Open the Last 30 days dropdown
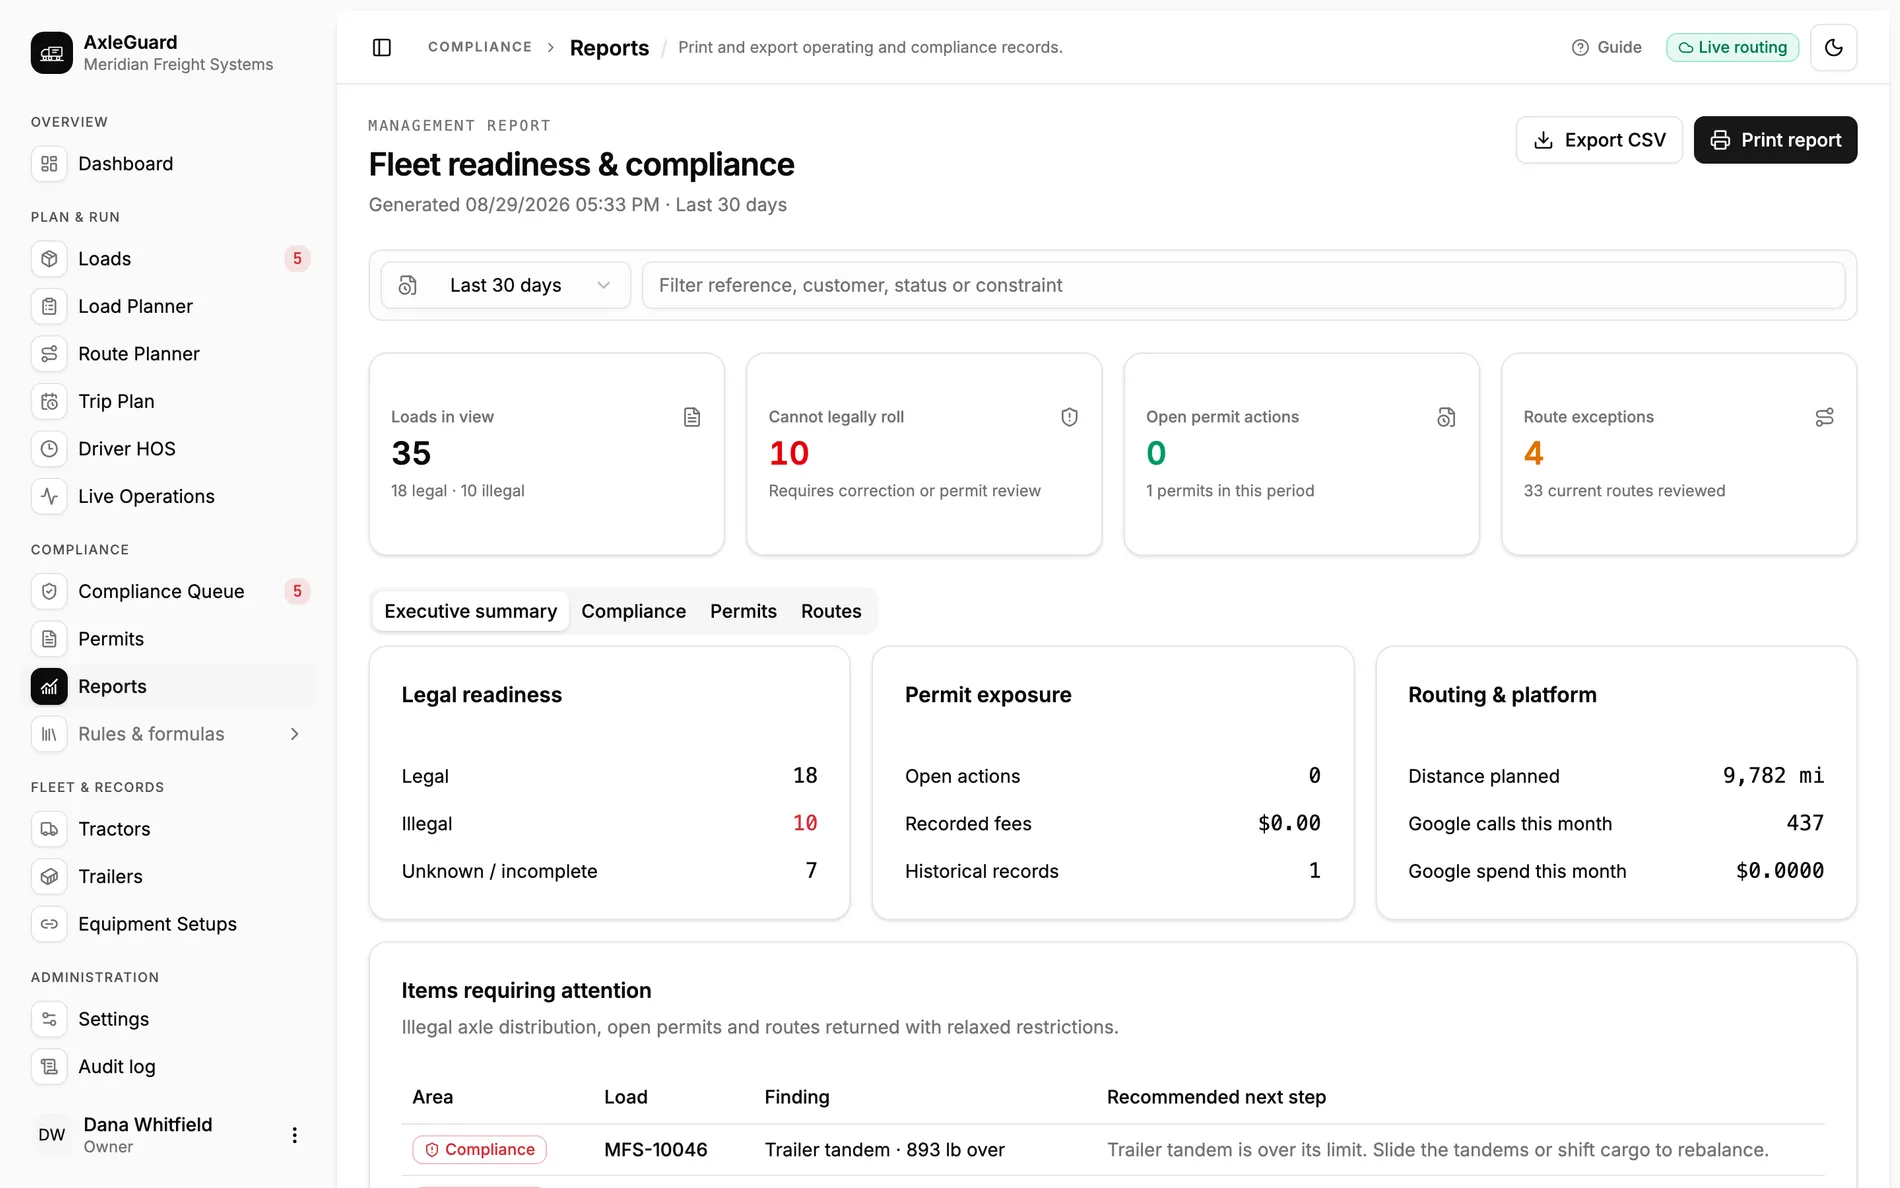Viewport: 1900px width, 1188px height. (505, 285)
